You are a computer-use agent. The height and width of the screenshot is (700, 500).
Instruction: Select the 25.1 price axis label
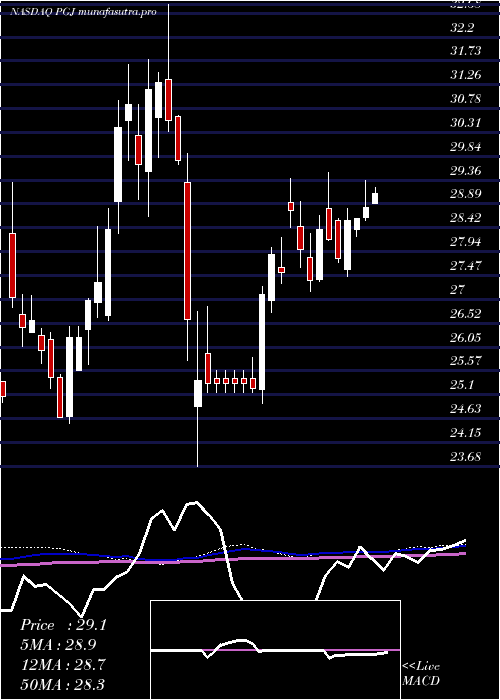point(463,385)
